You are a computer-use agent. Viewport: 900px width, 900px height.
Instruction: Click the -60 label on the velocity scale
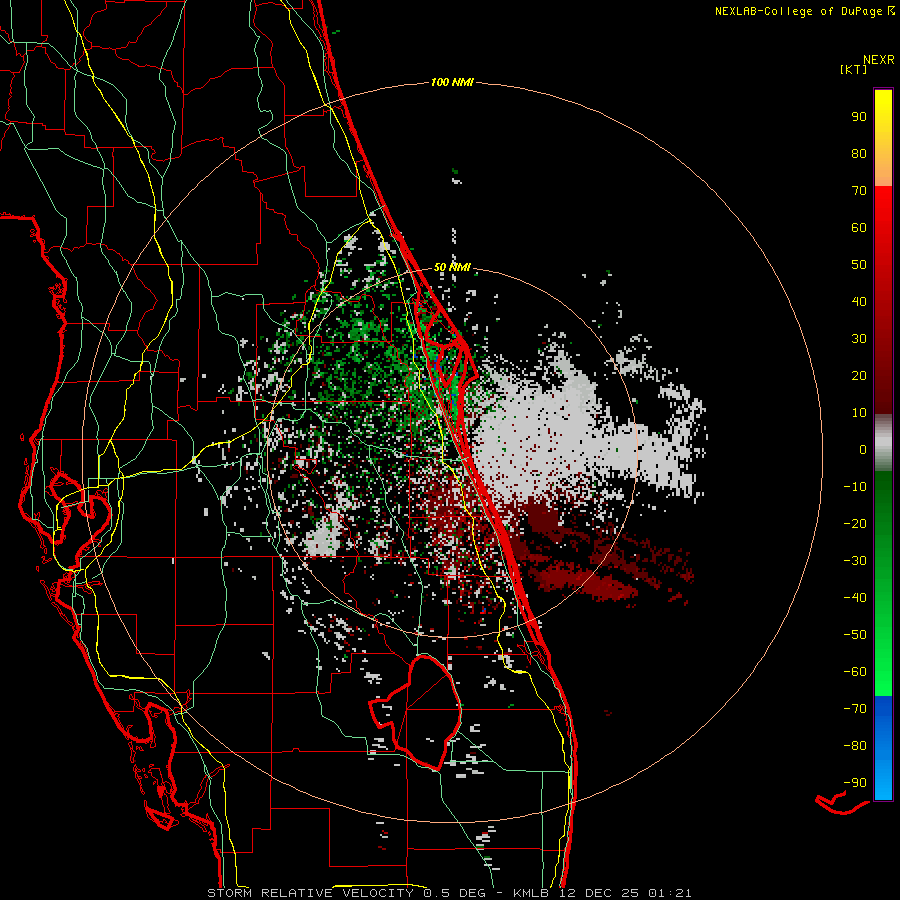pos(855,672)
